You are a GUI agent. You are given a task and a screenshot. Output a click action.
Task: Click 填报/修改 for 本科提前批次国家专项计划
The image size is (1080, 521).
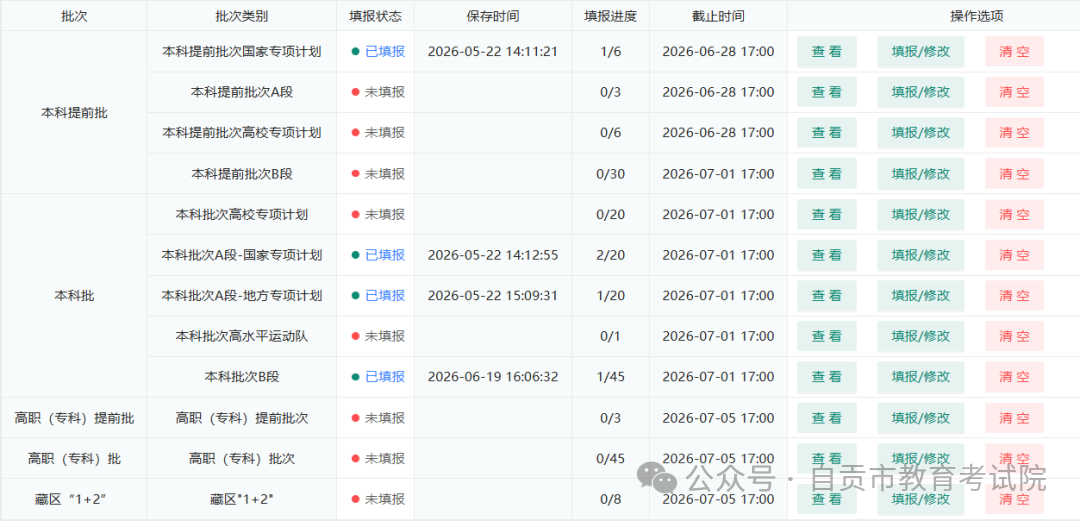pyautogui.click(x=920, y=52)
